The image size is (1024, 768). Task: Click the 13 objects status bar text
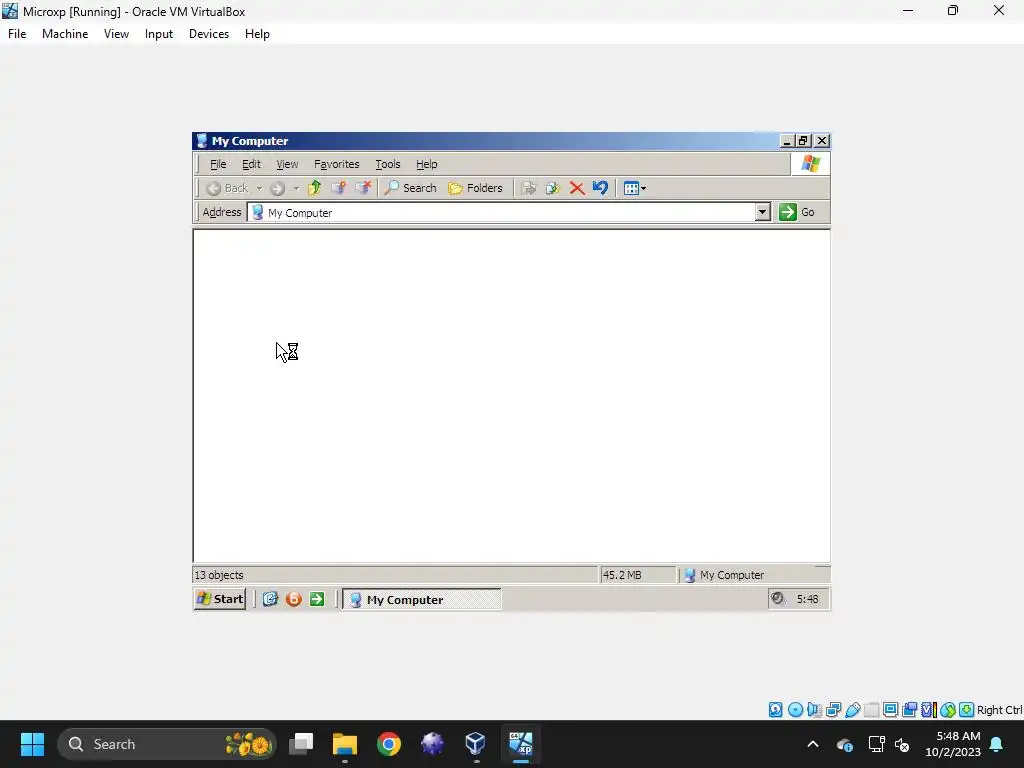(x=219, y=575)
